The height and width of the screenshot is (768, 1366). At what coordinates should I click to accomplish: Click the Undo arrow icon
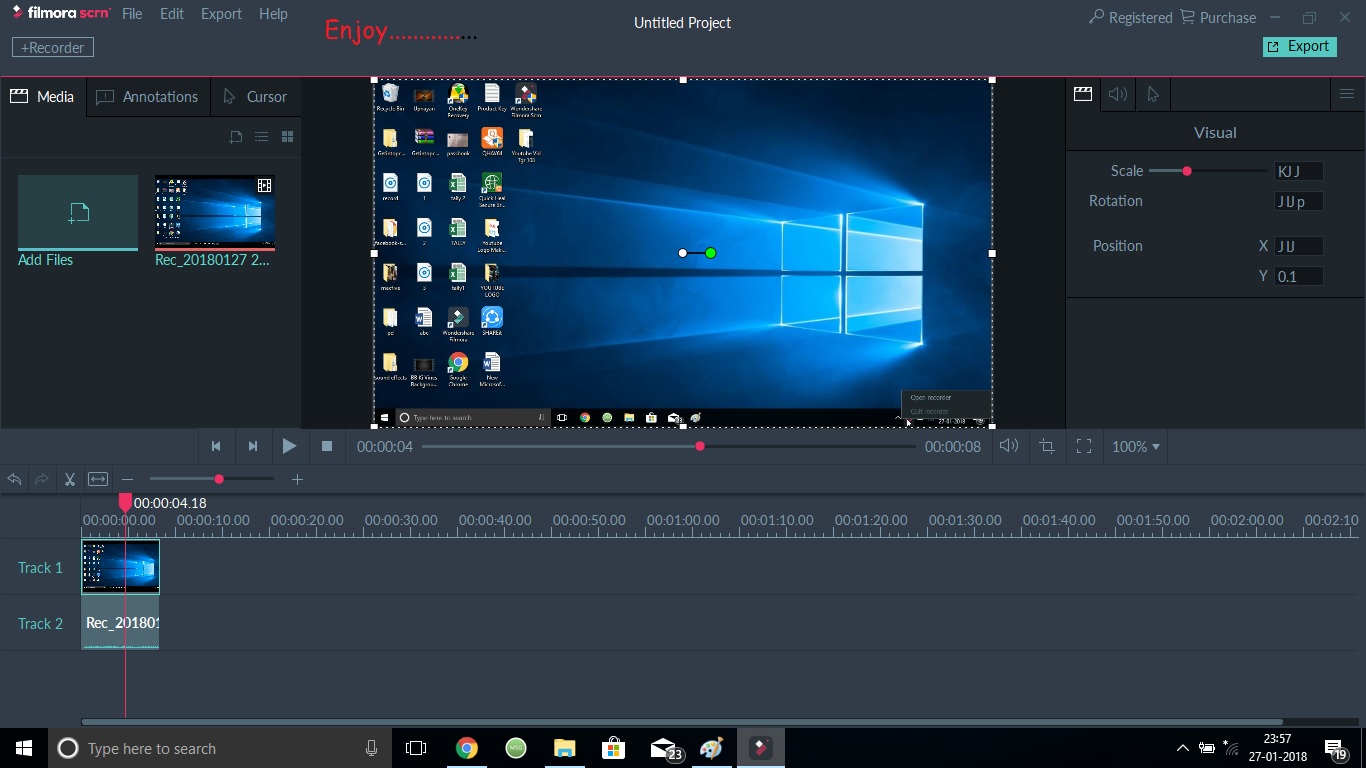click(x=14, y=480)
